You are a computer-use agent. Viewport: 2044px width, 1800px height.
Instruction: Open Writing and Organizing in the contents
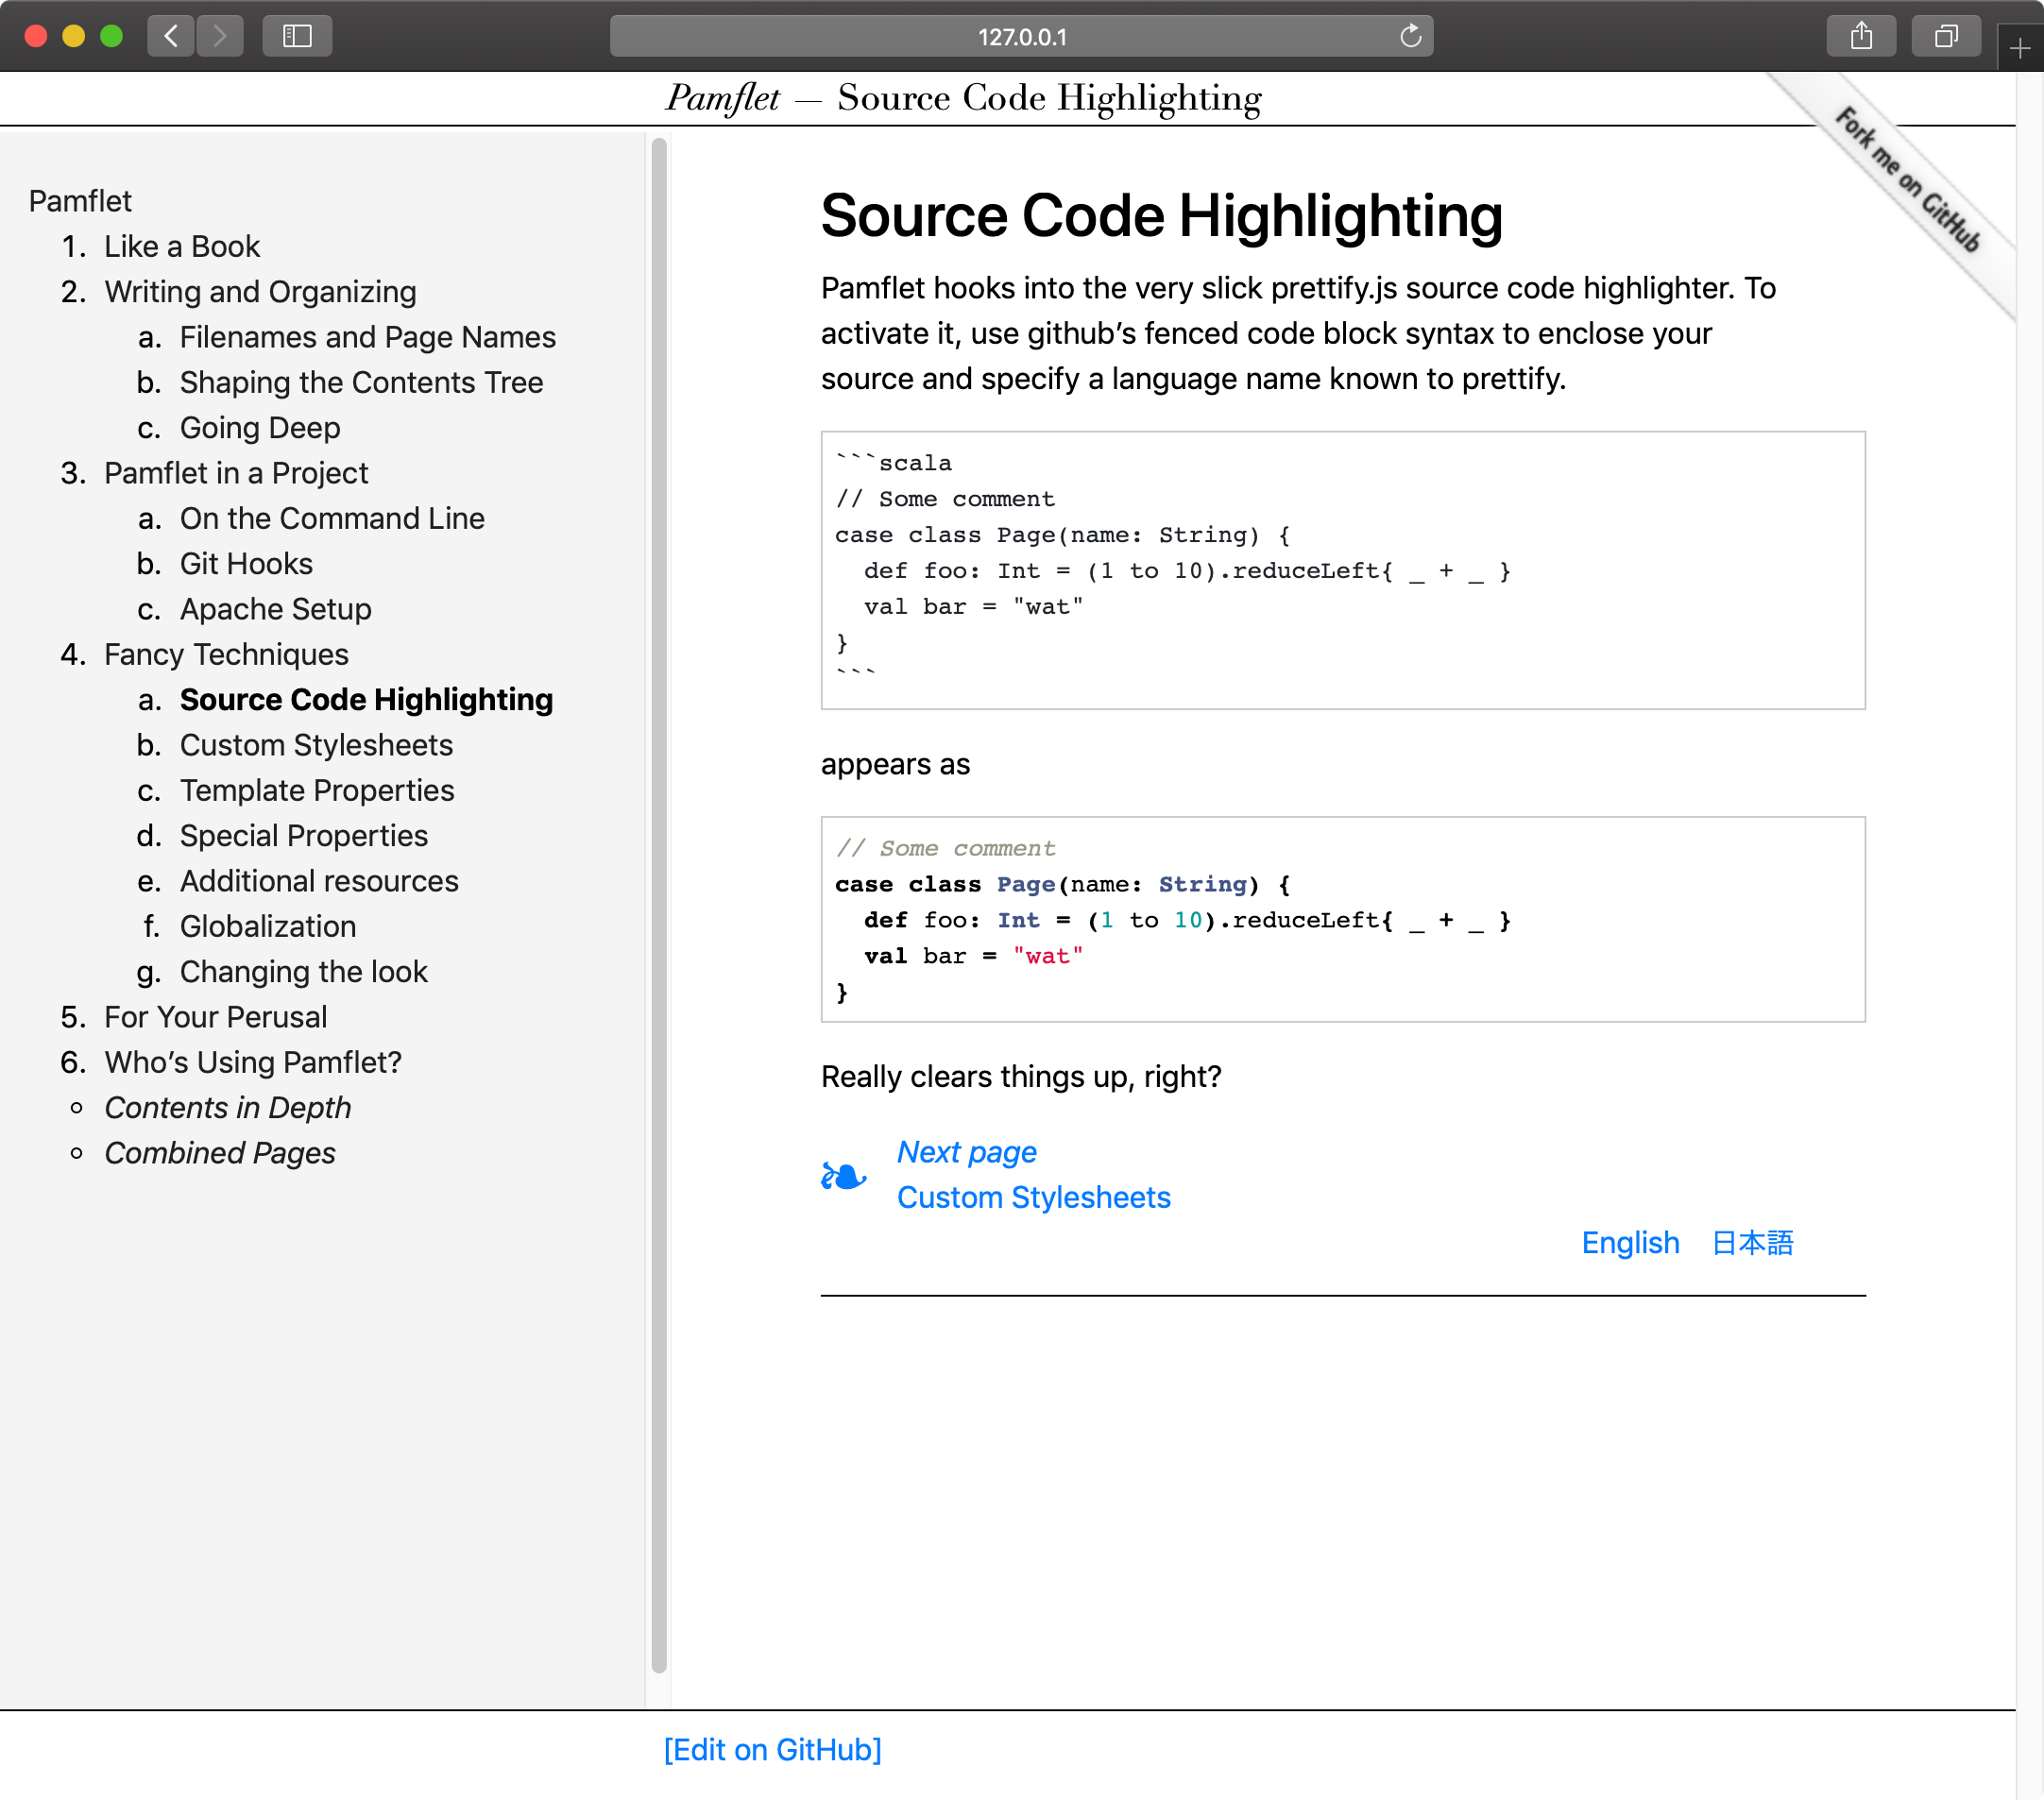[260, 291]
